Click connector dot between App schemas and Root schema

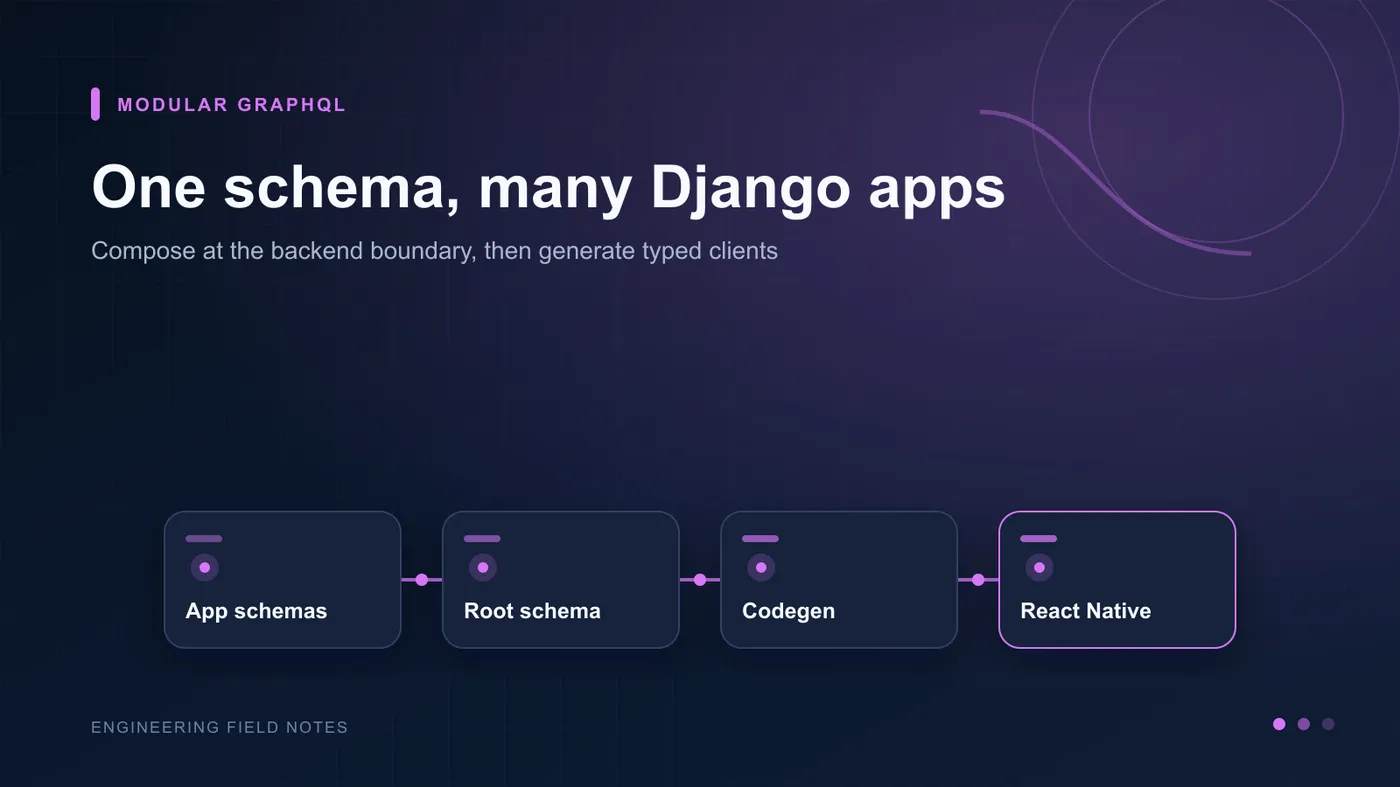(421, 580)
